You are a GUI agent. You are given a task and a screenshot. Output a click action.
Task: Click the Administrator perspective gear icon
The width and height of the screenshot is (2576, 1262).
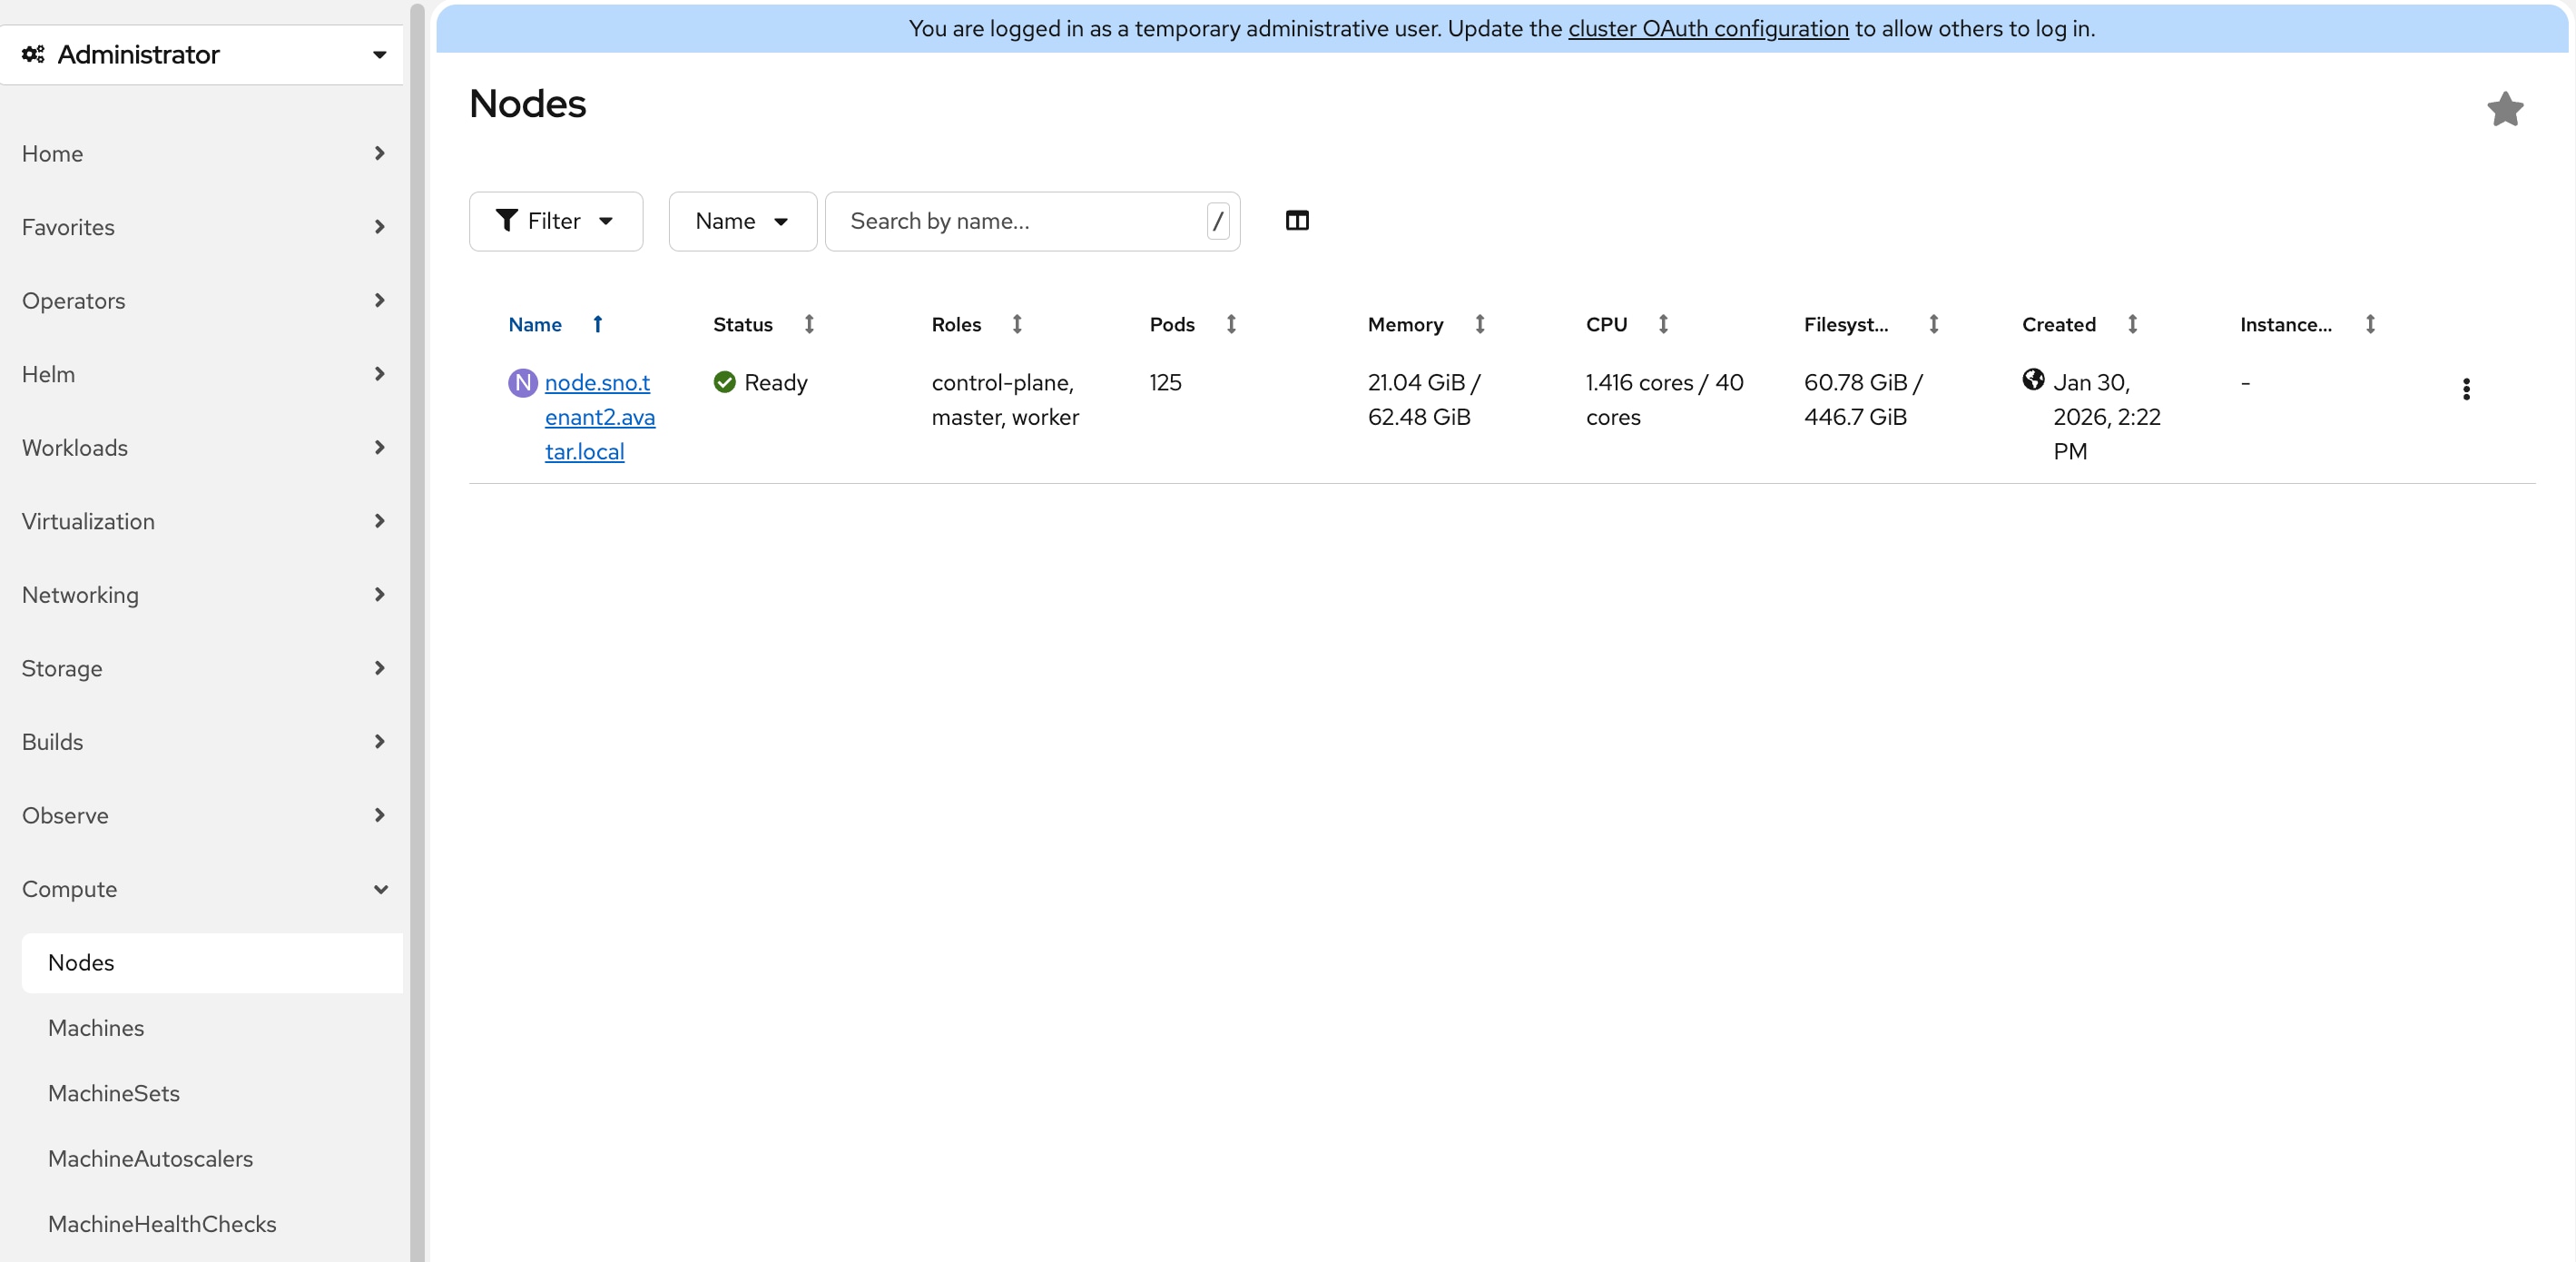(33, 54)
